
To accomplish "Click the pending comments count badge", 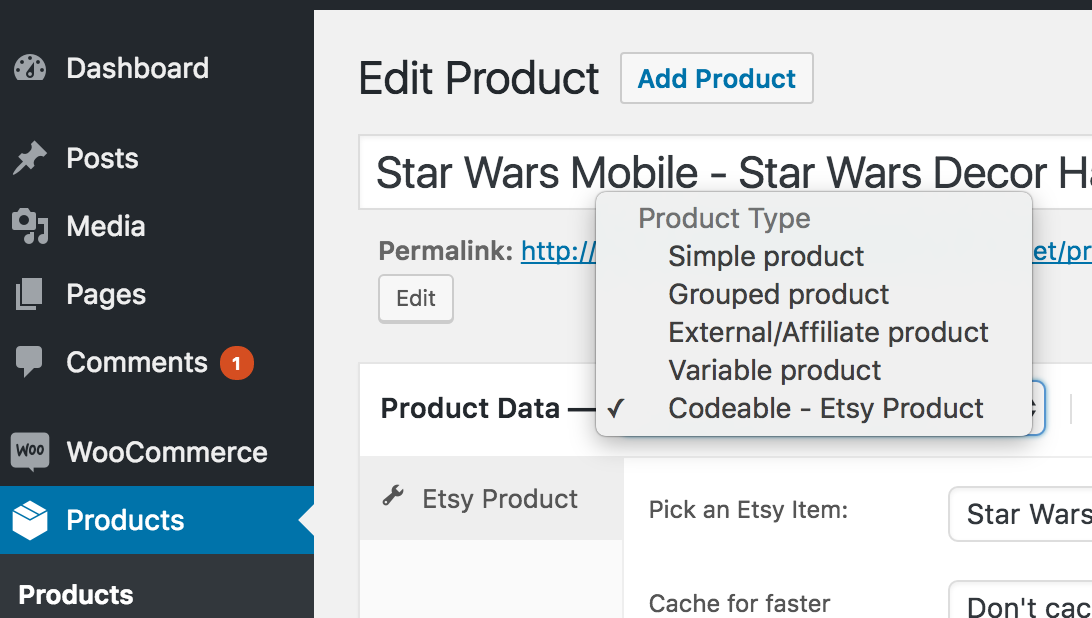I will [x=237, y=363].
